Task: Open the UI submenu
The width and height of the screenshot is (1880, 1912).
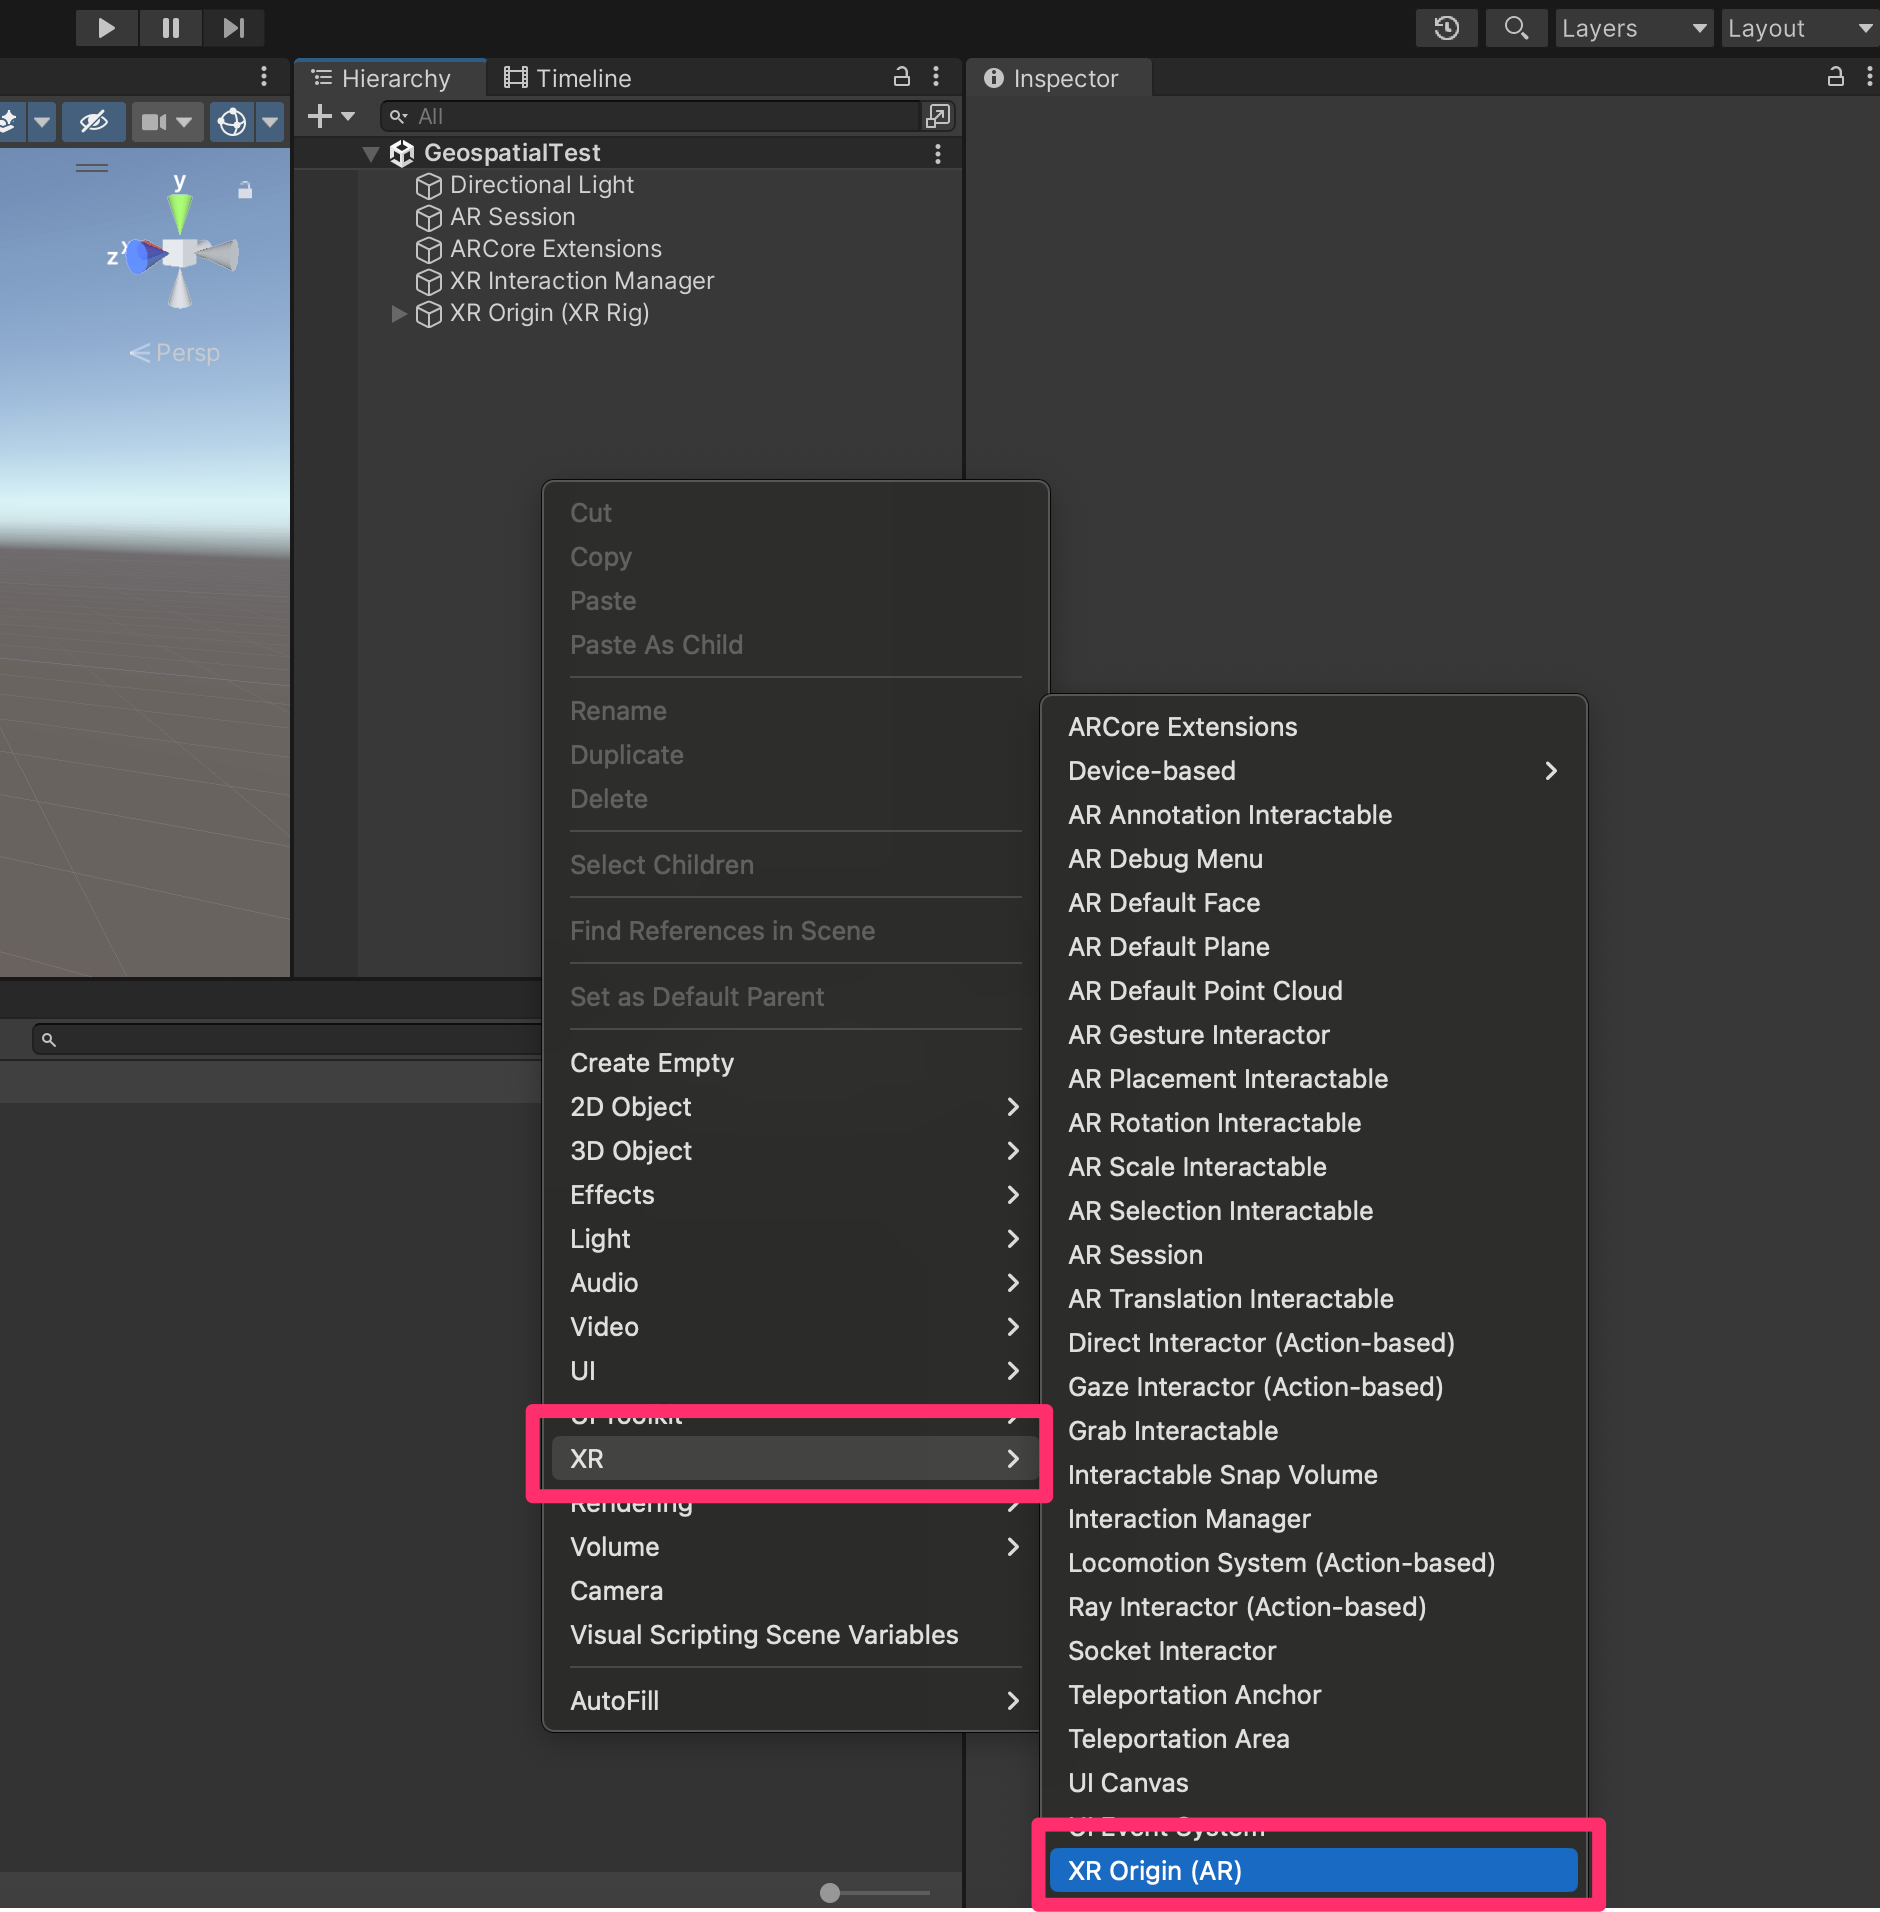Action: tap(795, 1371)
